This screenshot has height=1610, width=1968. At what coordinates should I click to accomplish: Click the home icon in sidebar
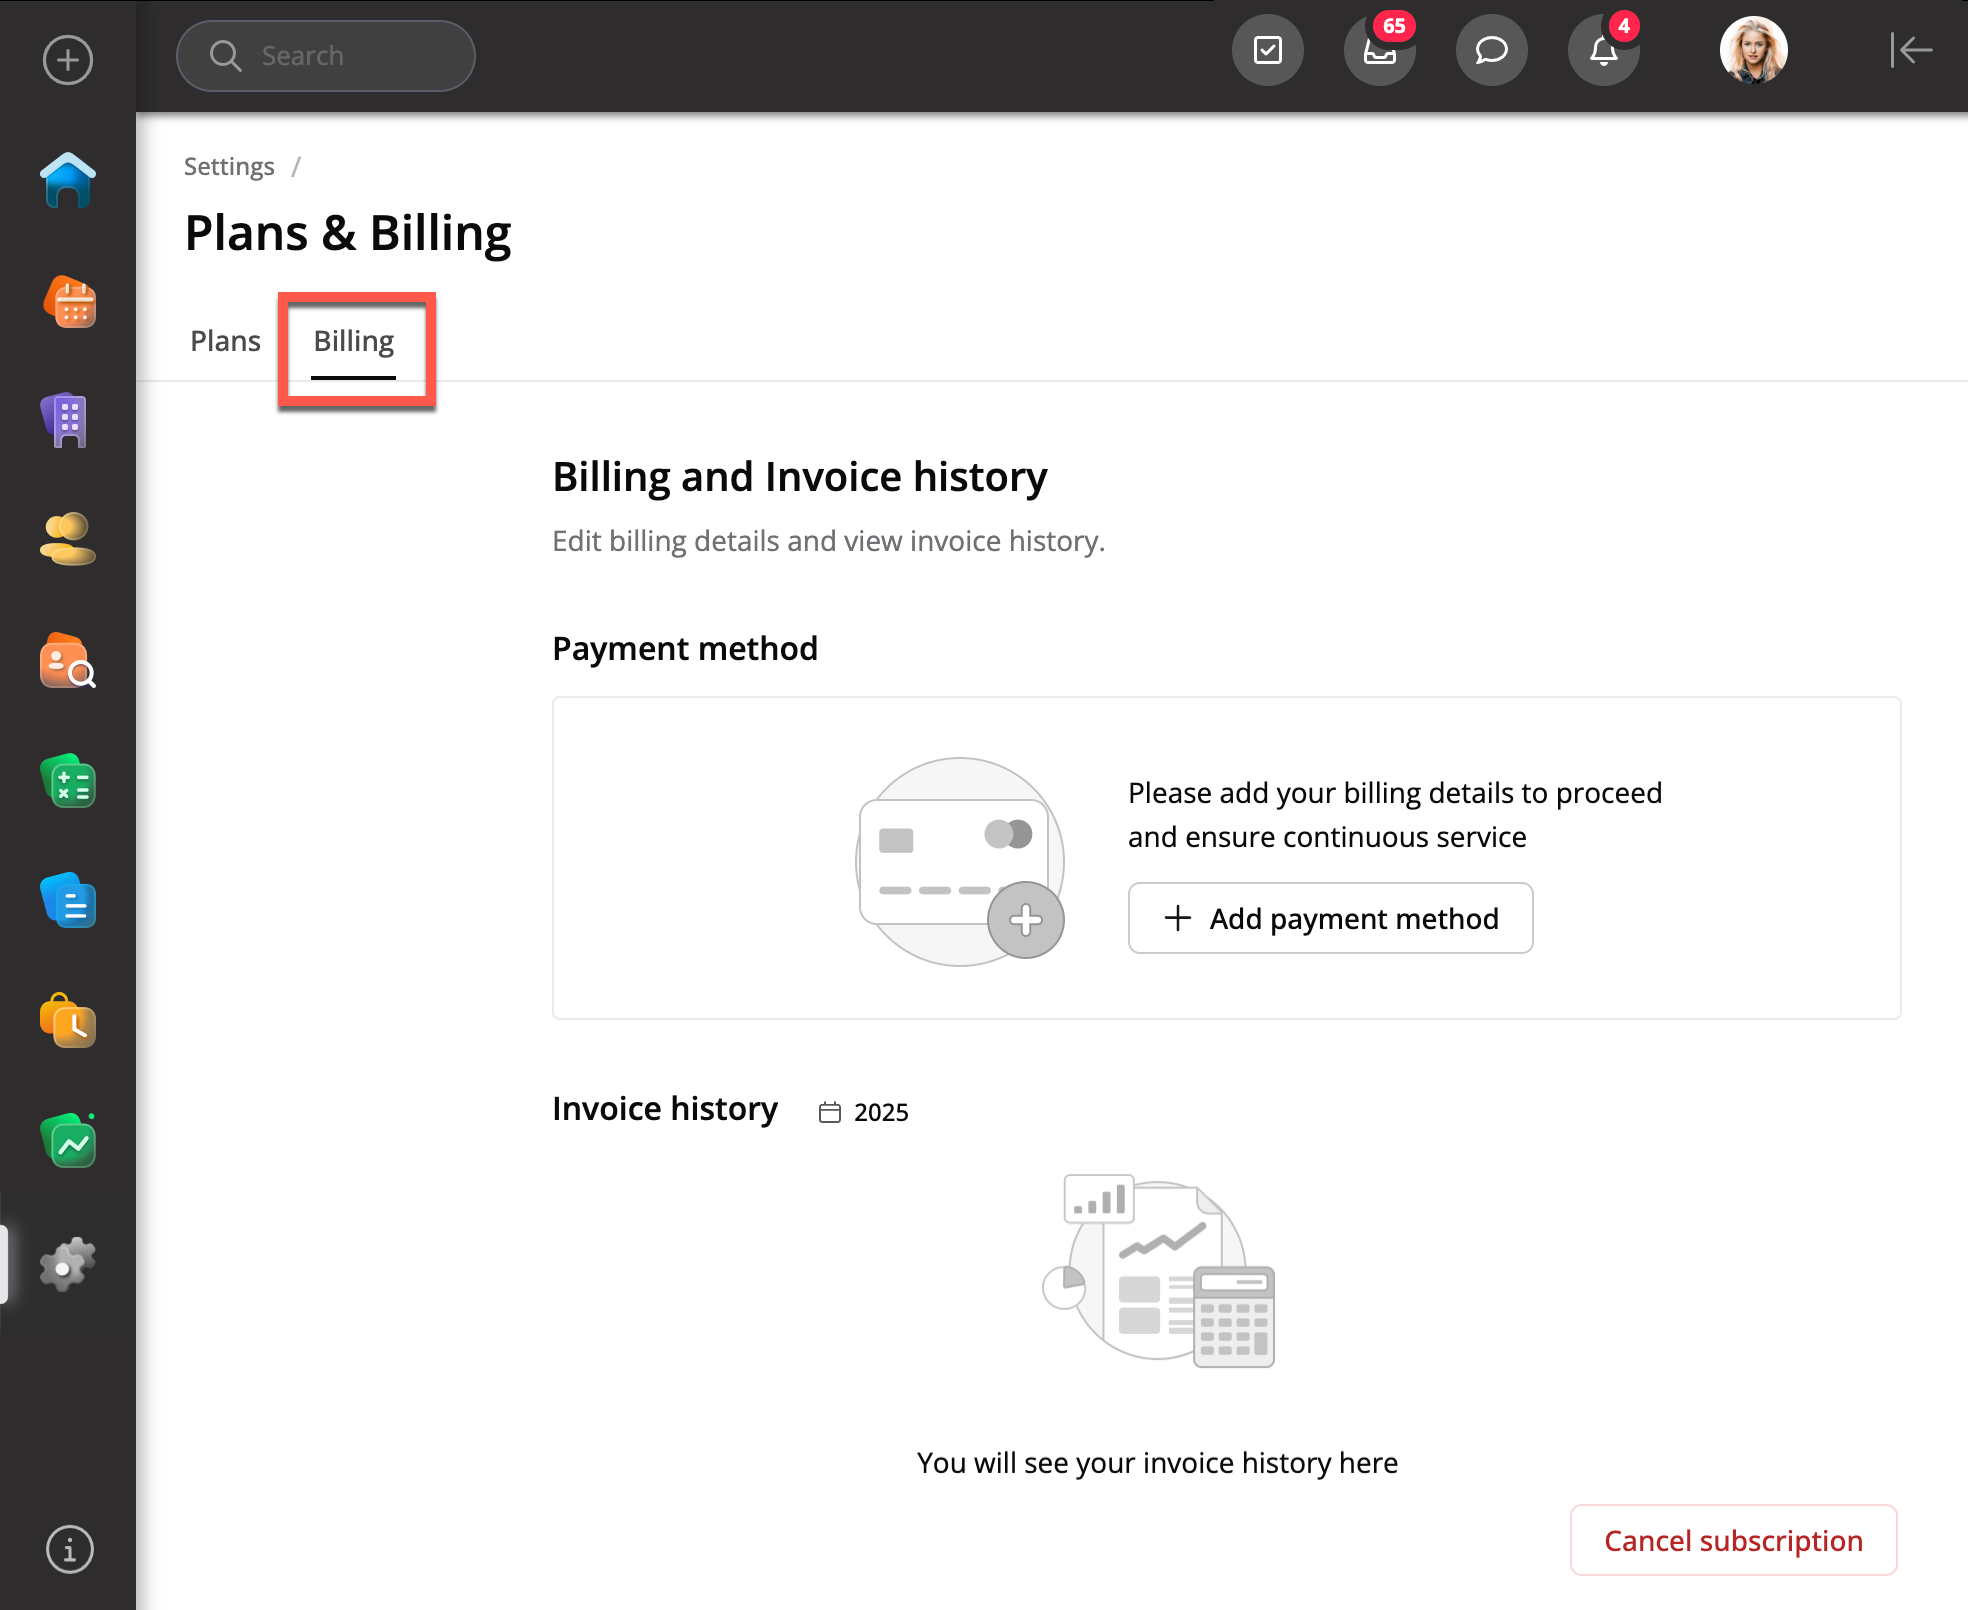tap(68, 181)
